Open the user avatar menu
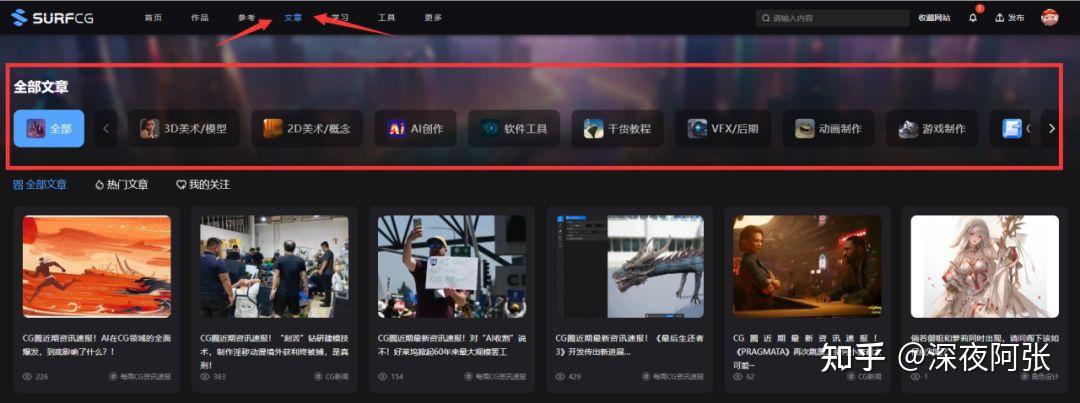 coord(1049,18)
